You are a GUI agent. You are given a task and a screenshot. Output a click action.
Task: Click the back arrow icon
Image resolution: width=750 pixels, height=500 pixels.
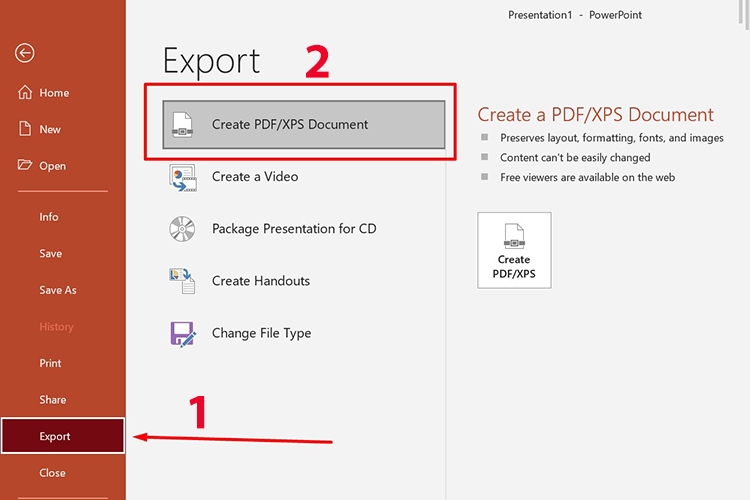pyautogui.click(x=24, y=53)
